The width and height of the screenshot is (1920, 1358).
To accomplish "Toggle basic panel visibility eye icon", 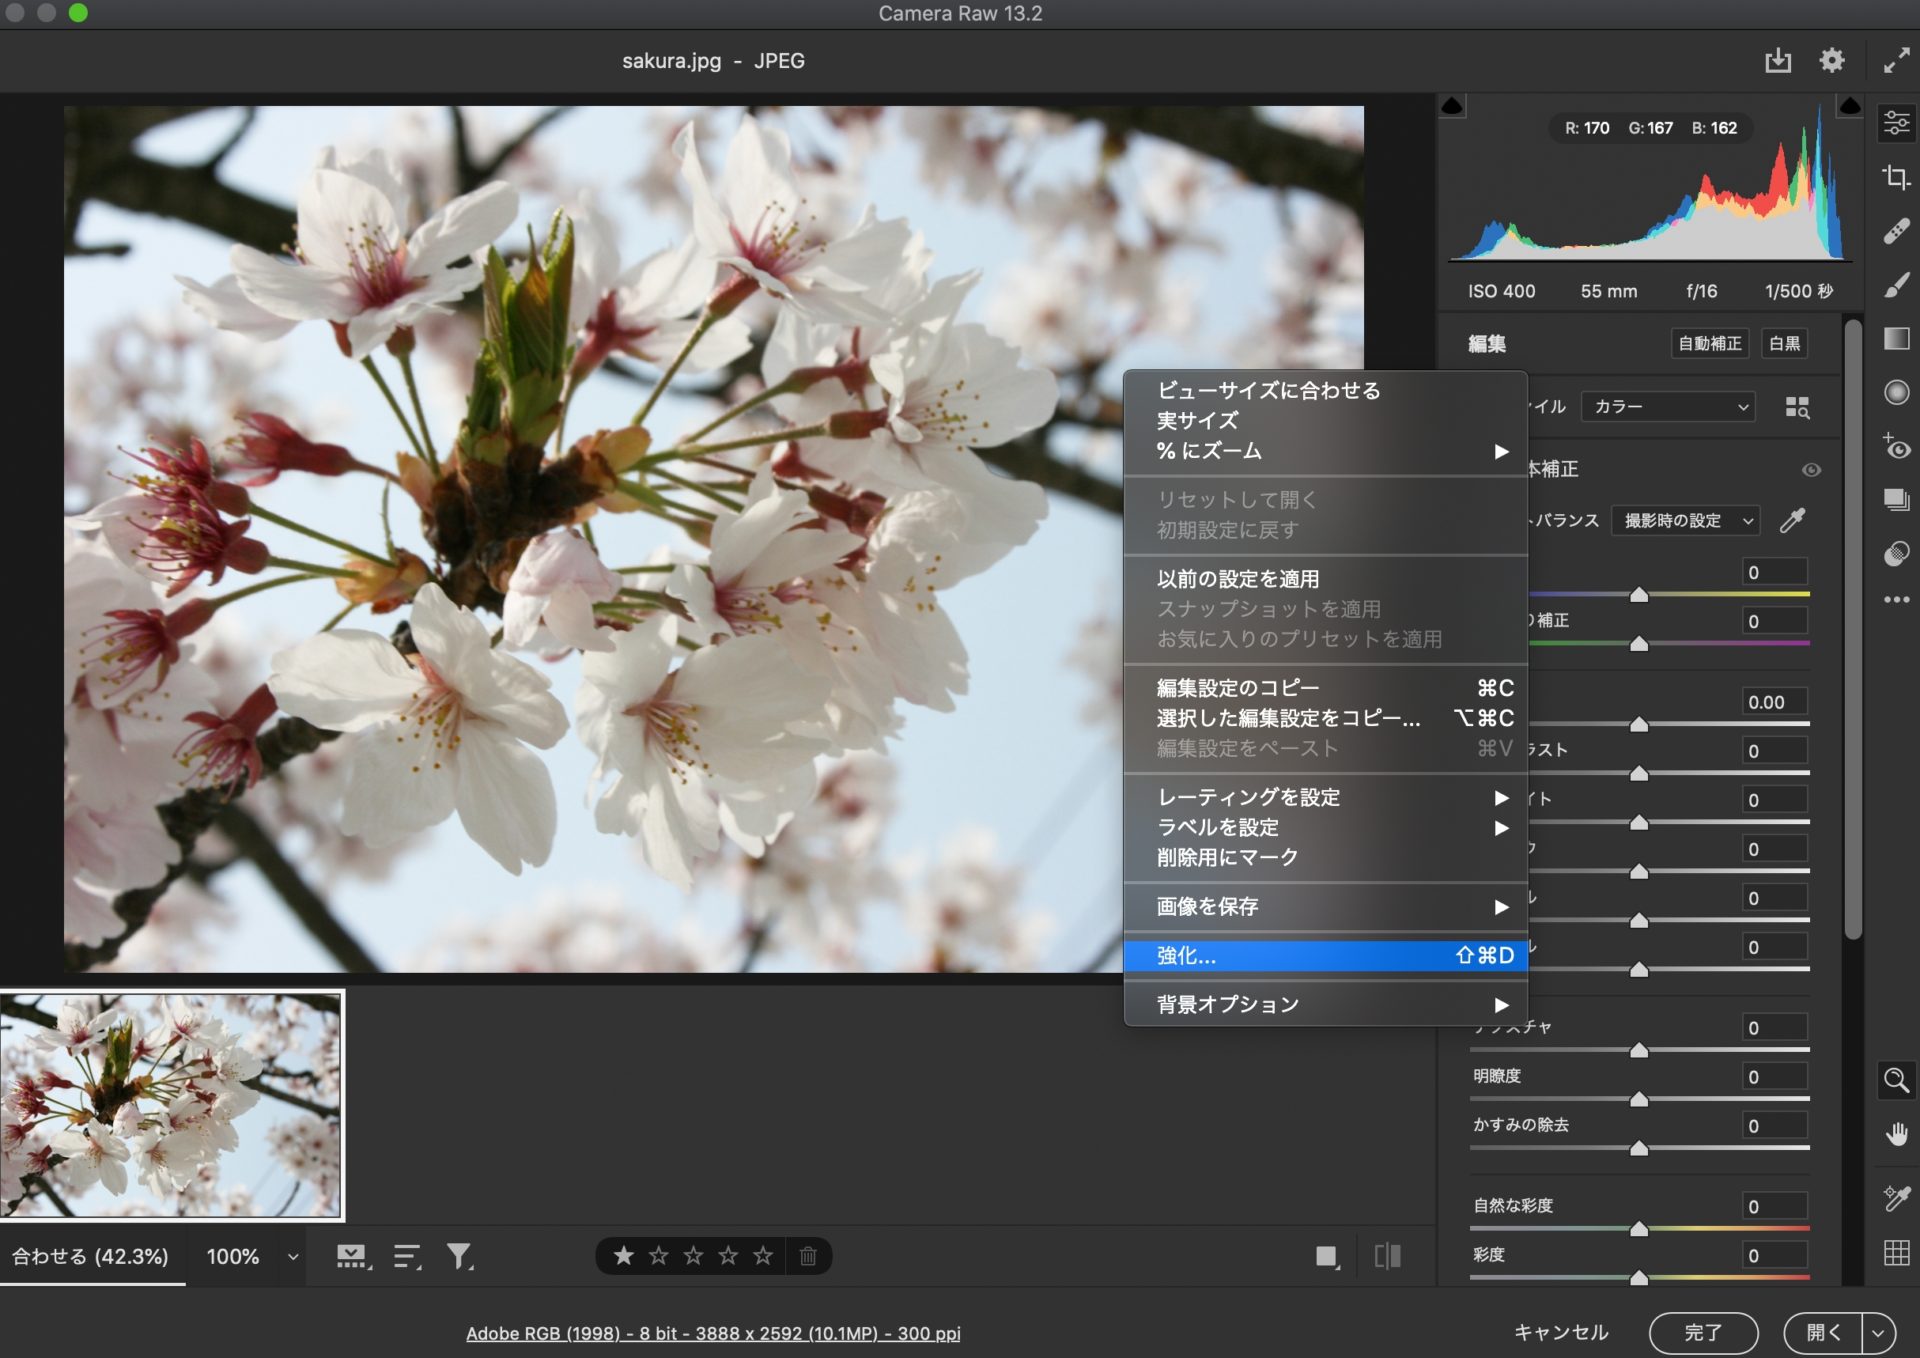I will tap(1811, 470).
